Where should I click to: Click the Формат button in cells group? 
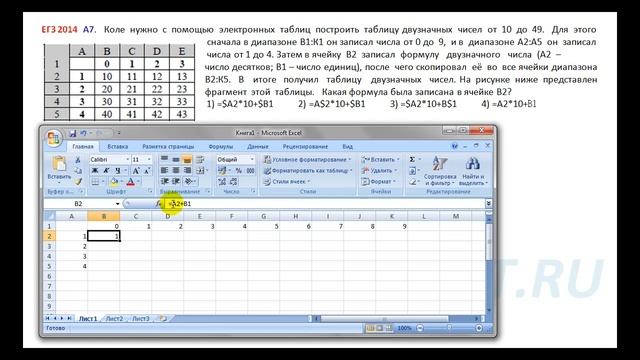379,182
